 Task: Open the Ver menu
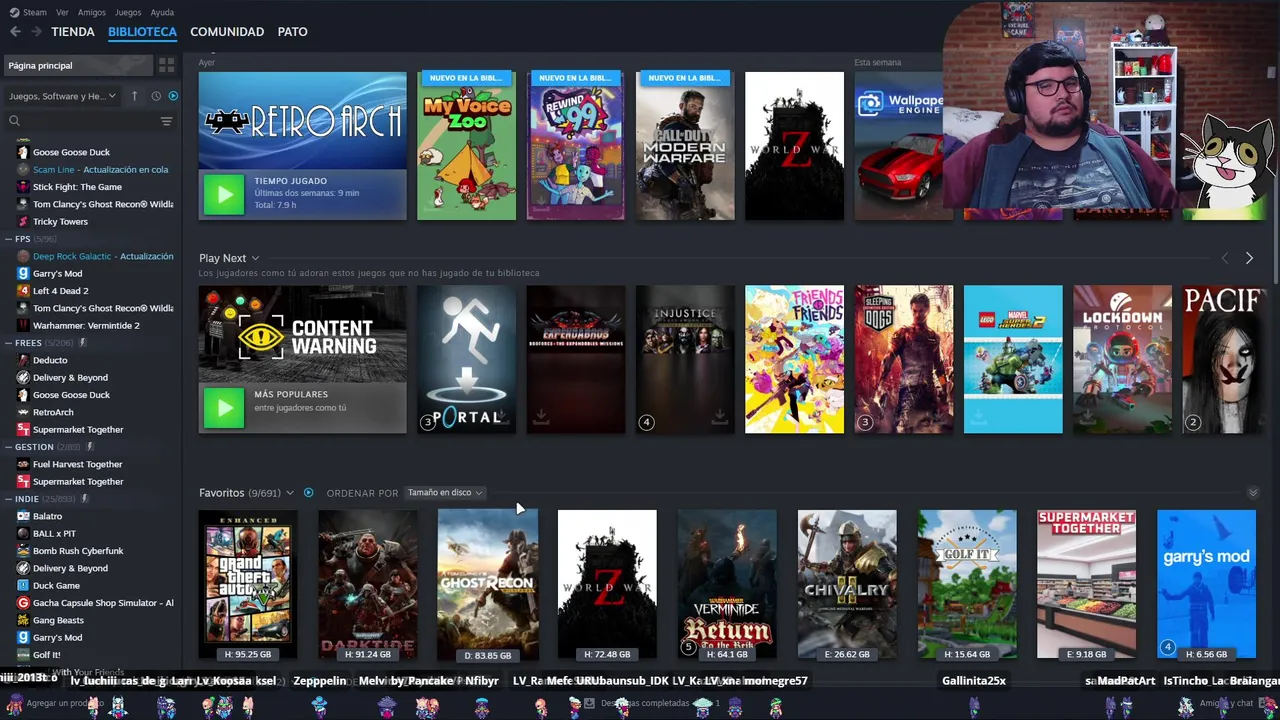point(62,12)
